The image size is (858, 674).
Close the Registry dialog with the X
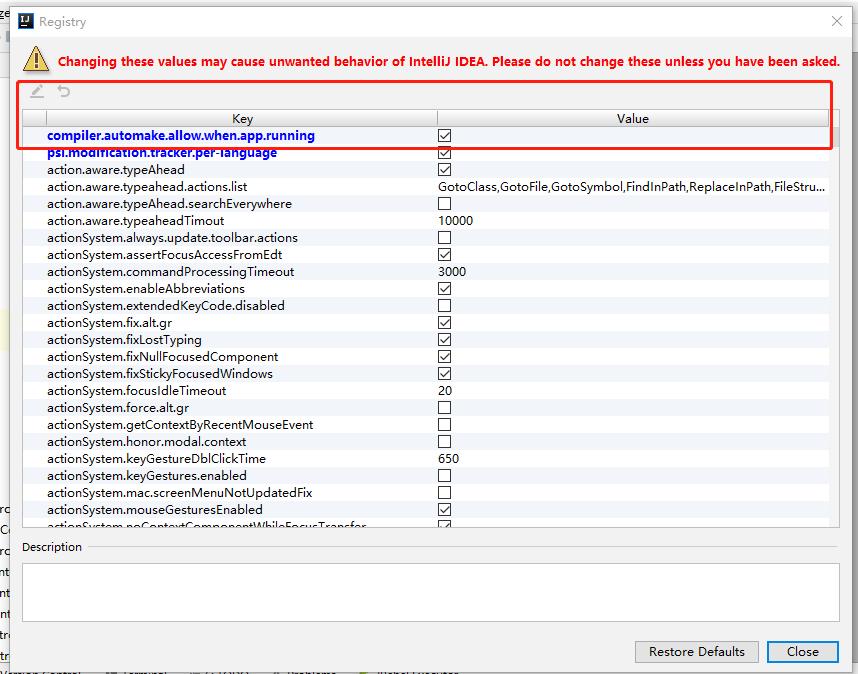[x=837, y=21]
